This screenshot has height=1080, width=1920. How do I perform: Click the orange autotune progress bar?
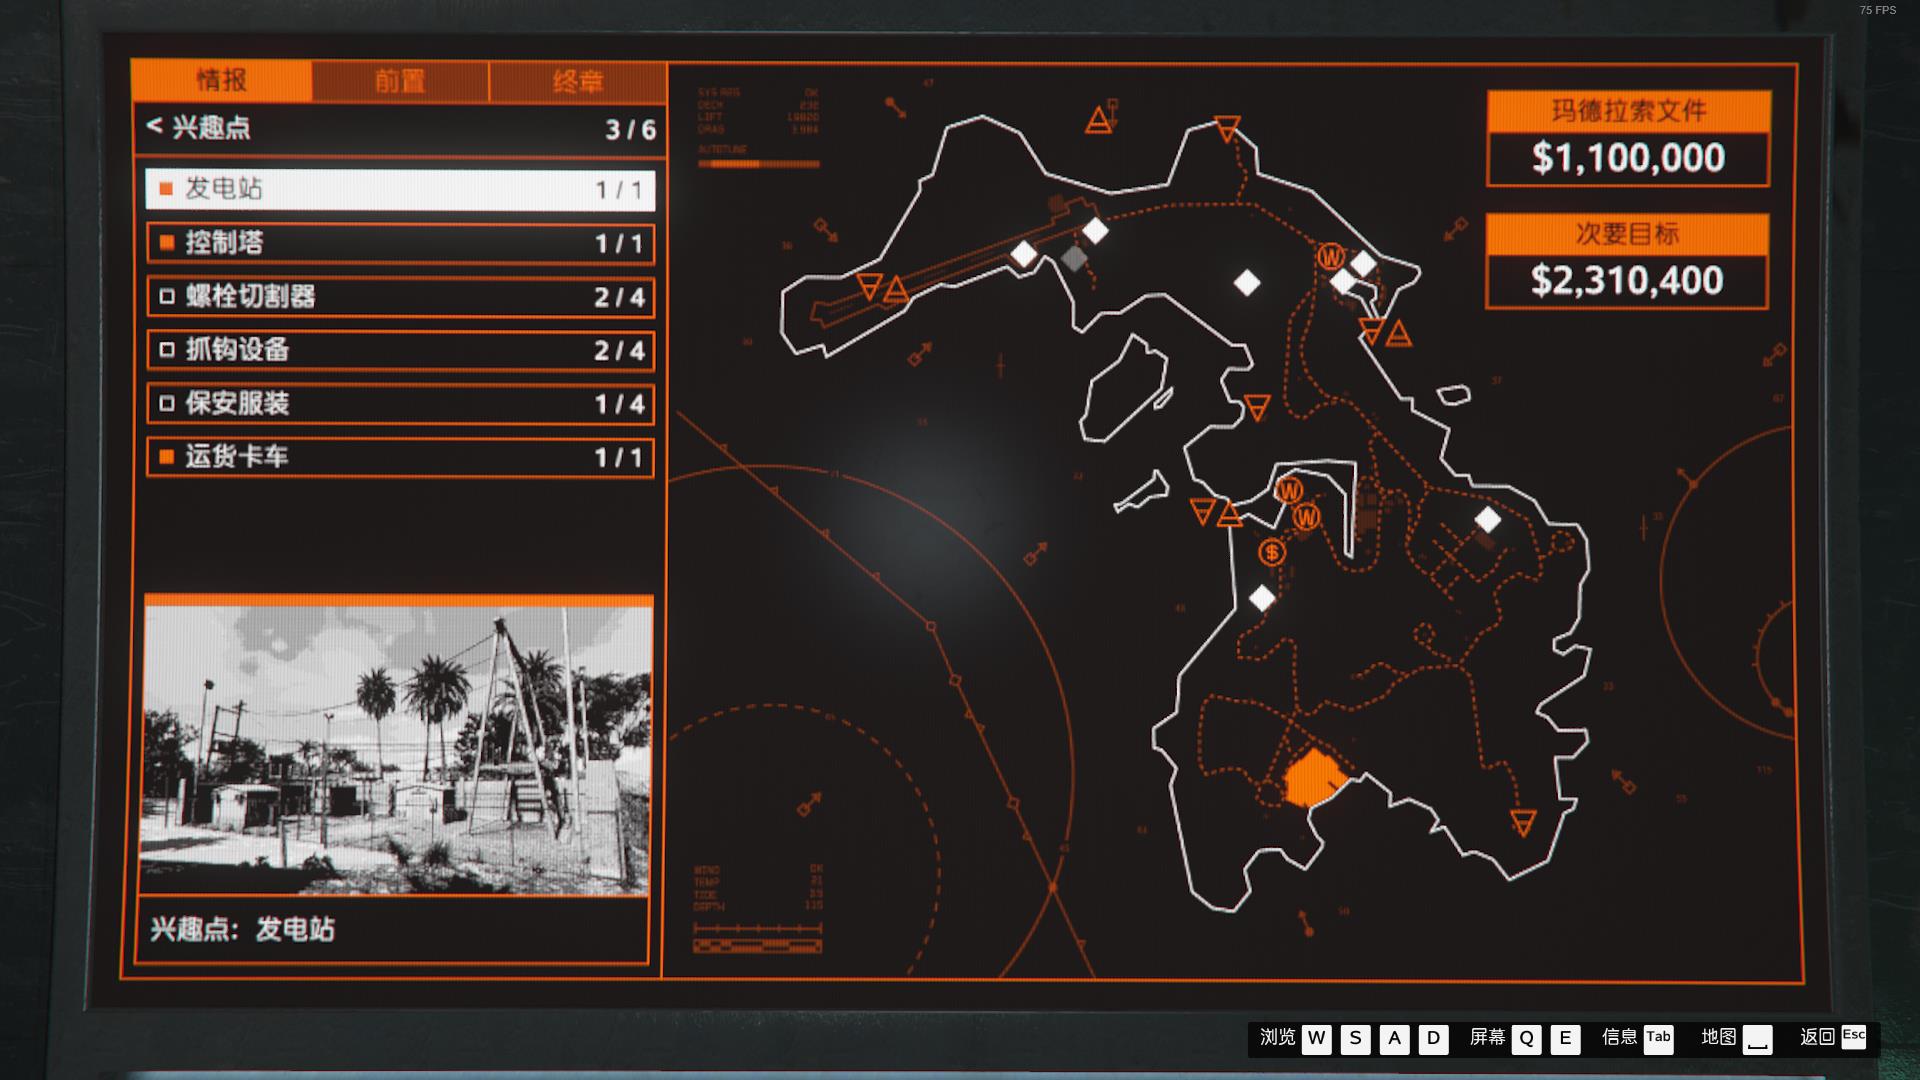pos(759,163)
